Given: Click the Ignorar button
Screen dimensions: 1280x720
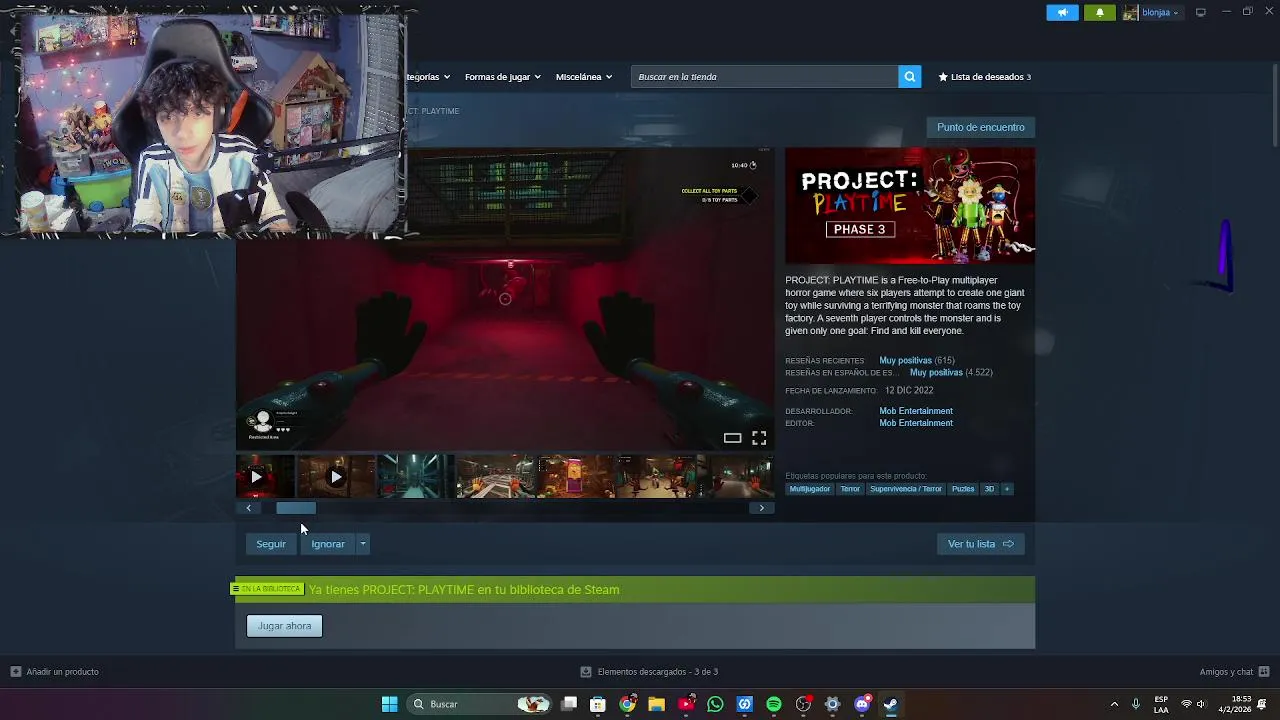Looking at the screenshot, I should [x=327, y=544].
